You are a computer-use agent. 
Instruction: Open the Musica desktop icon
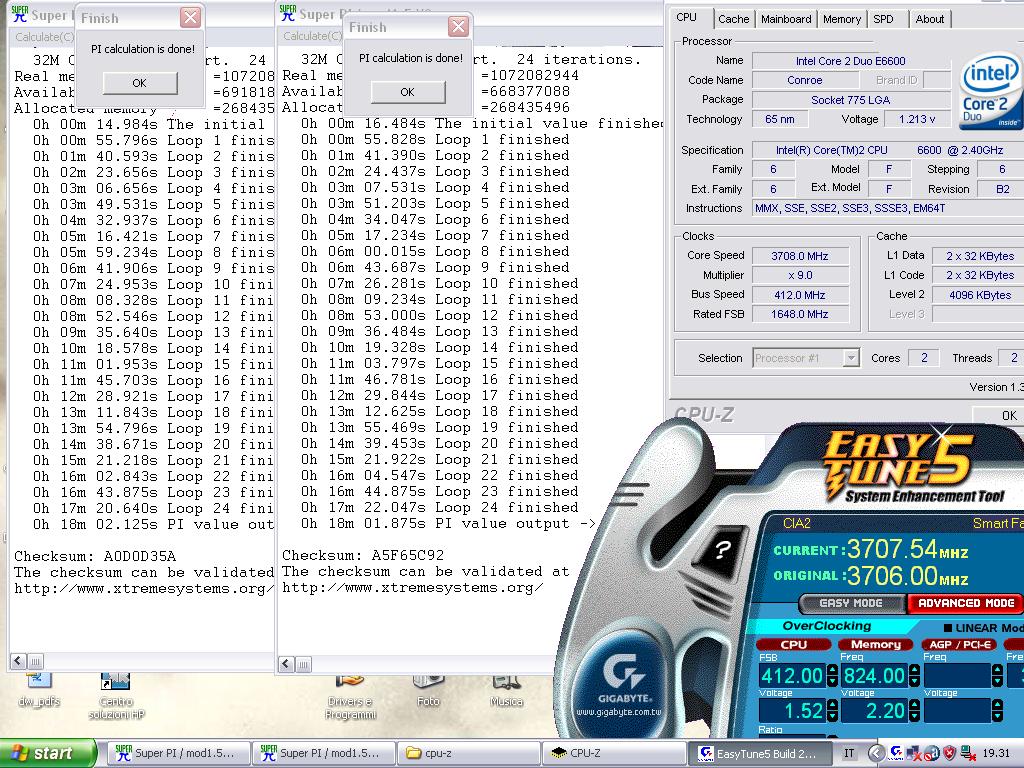click(506, 691)
